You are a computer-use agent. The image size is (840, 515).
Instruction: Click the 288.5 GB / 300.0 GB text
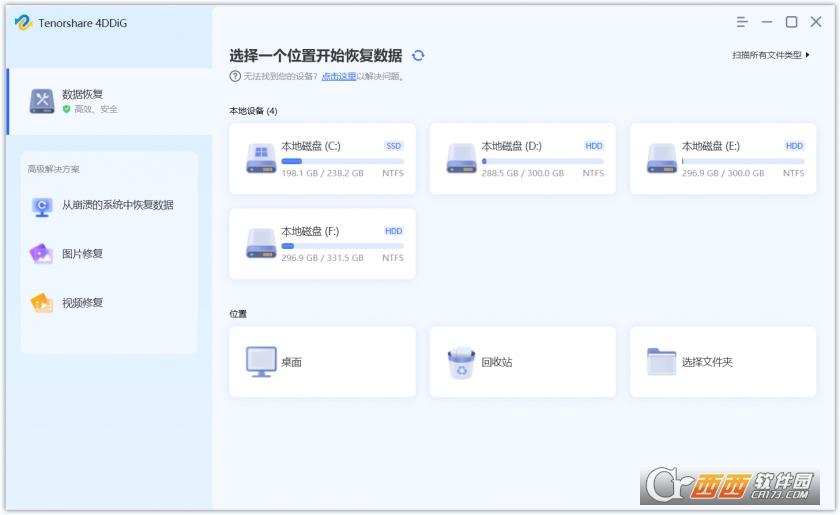point(523,173)
